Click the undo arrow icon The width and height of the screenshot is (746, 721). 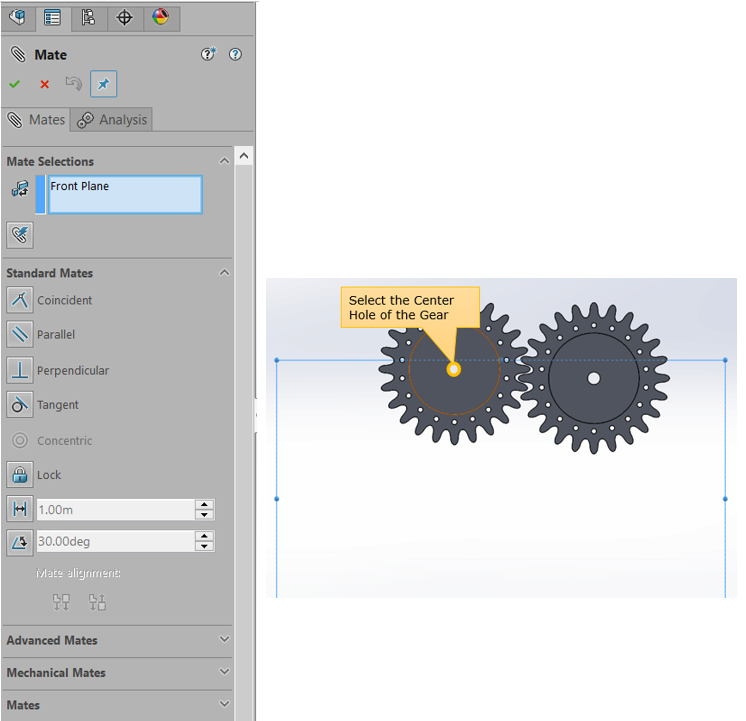point(73,84)
